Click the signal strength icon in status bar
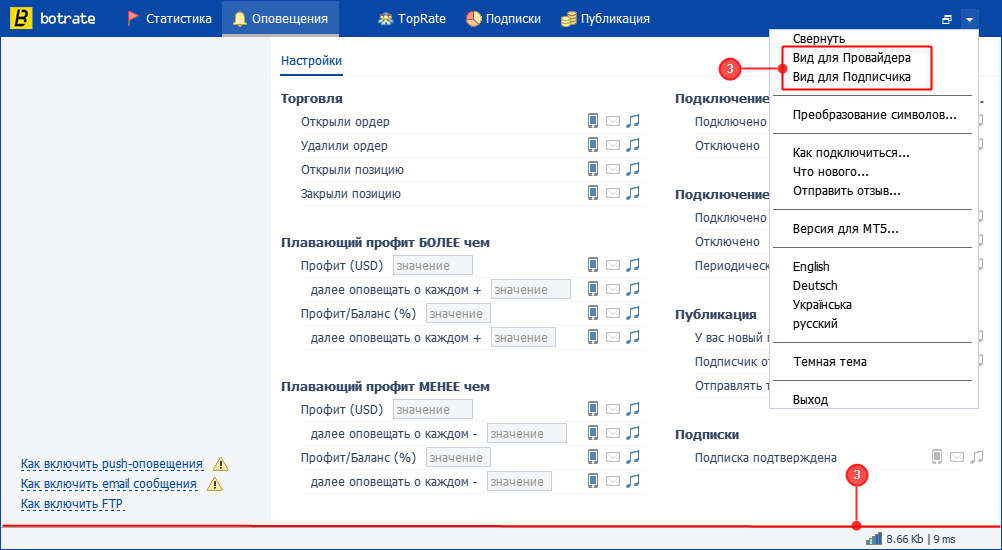Viewport: 1002px width, 550px height. tap(875, 539)
